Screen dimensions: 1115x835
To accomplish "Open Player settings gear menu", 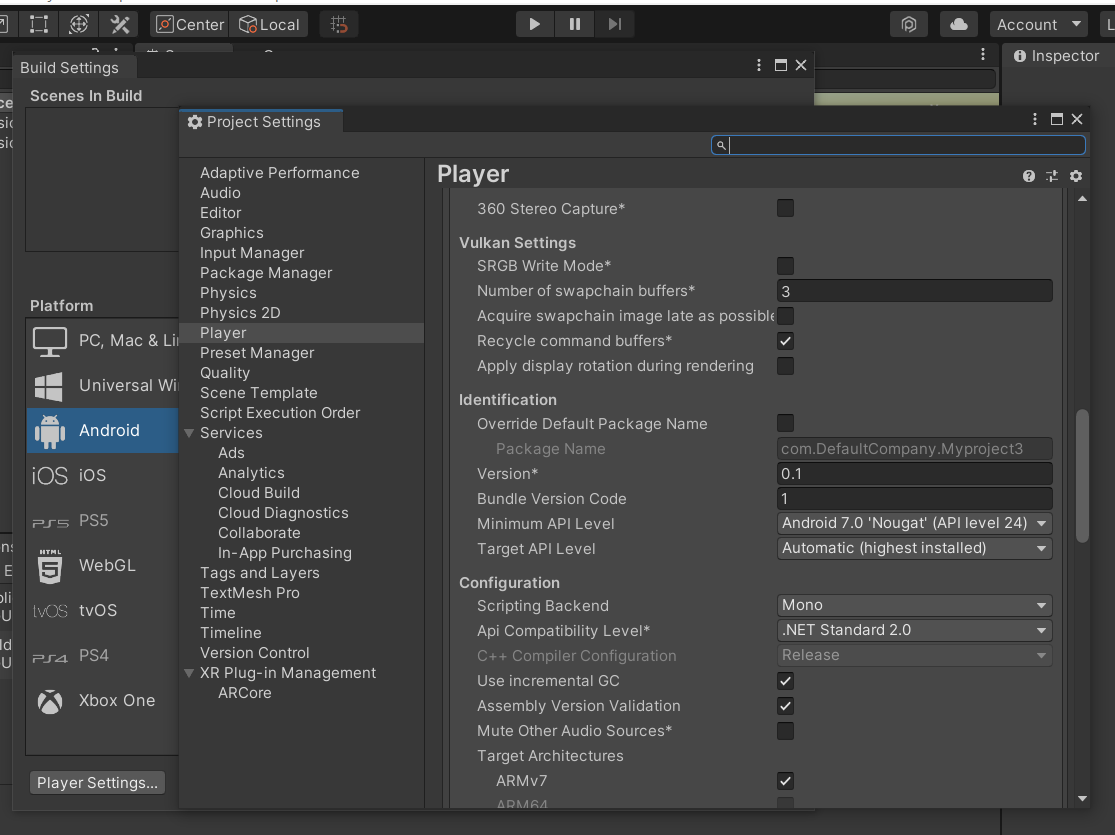I will click(1076, 176).
